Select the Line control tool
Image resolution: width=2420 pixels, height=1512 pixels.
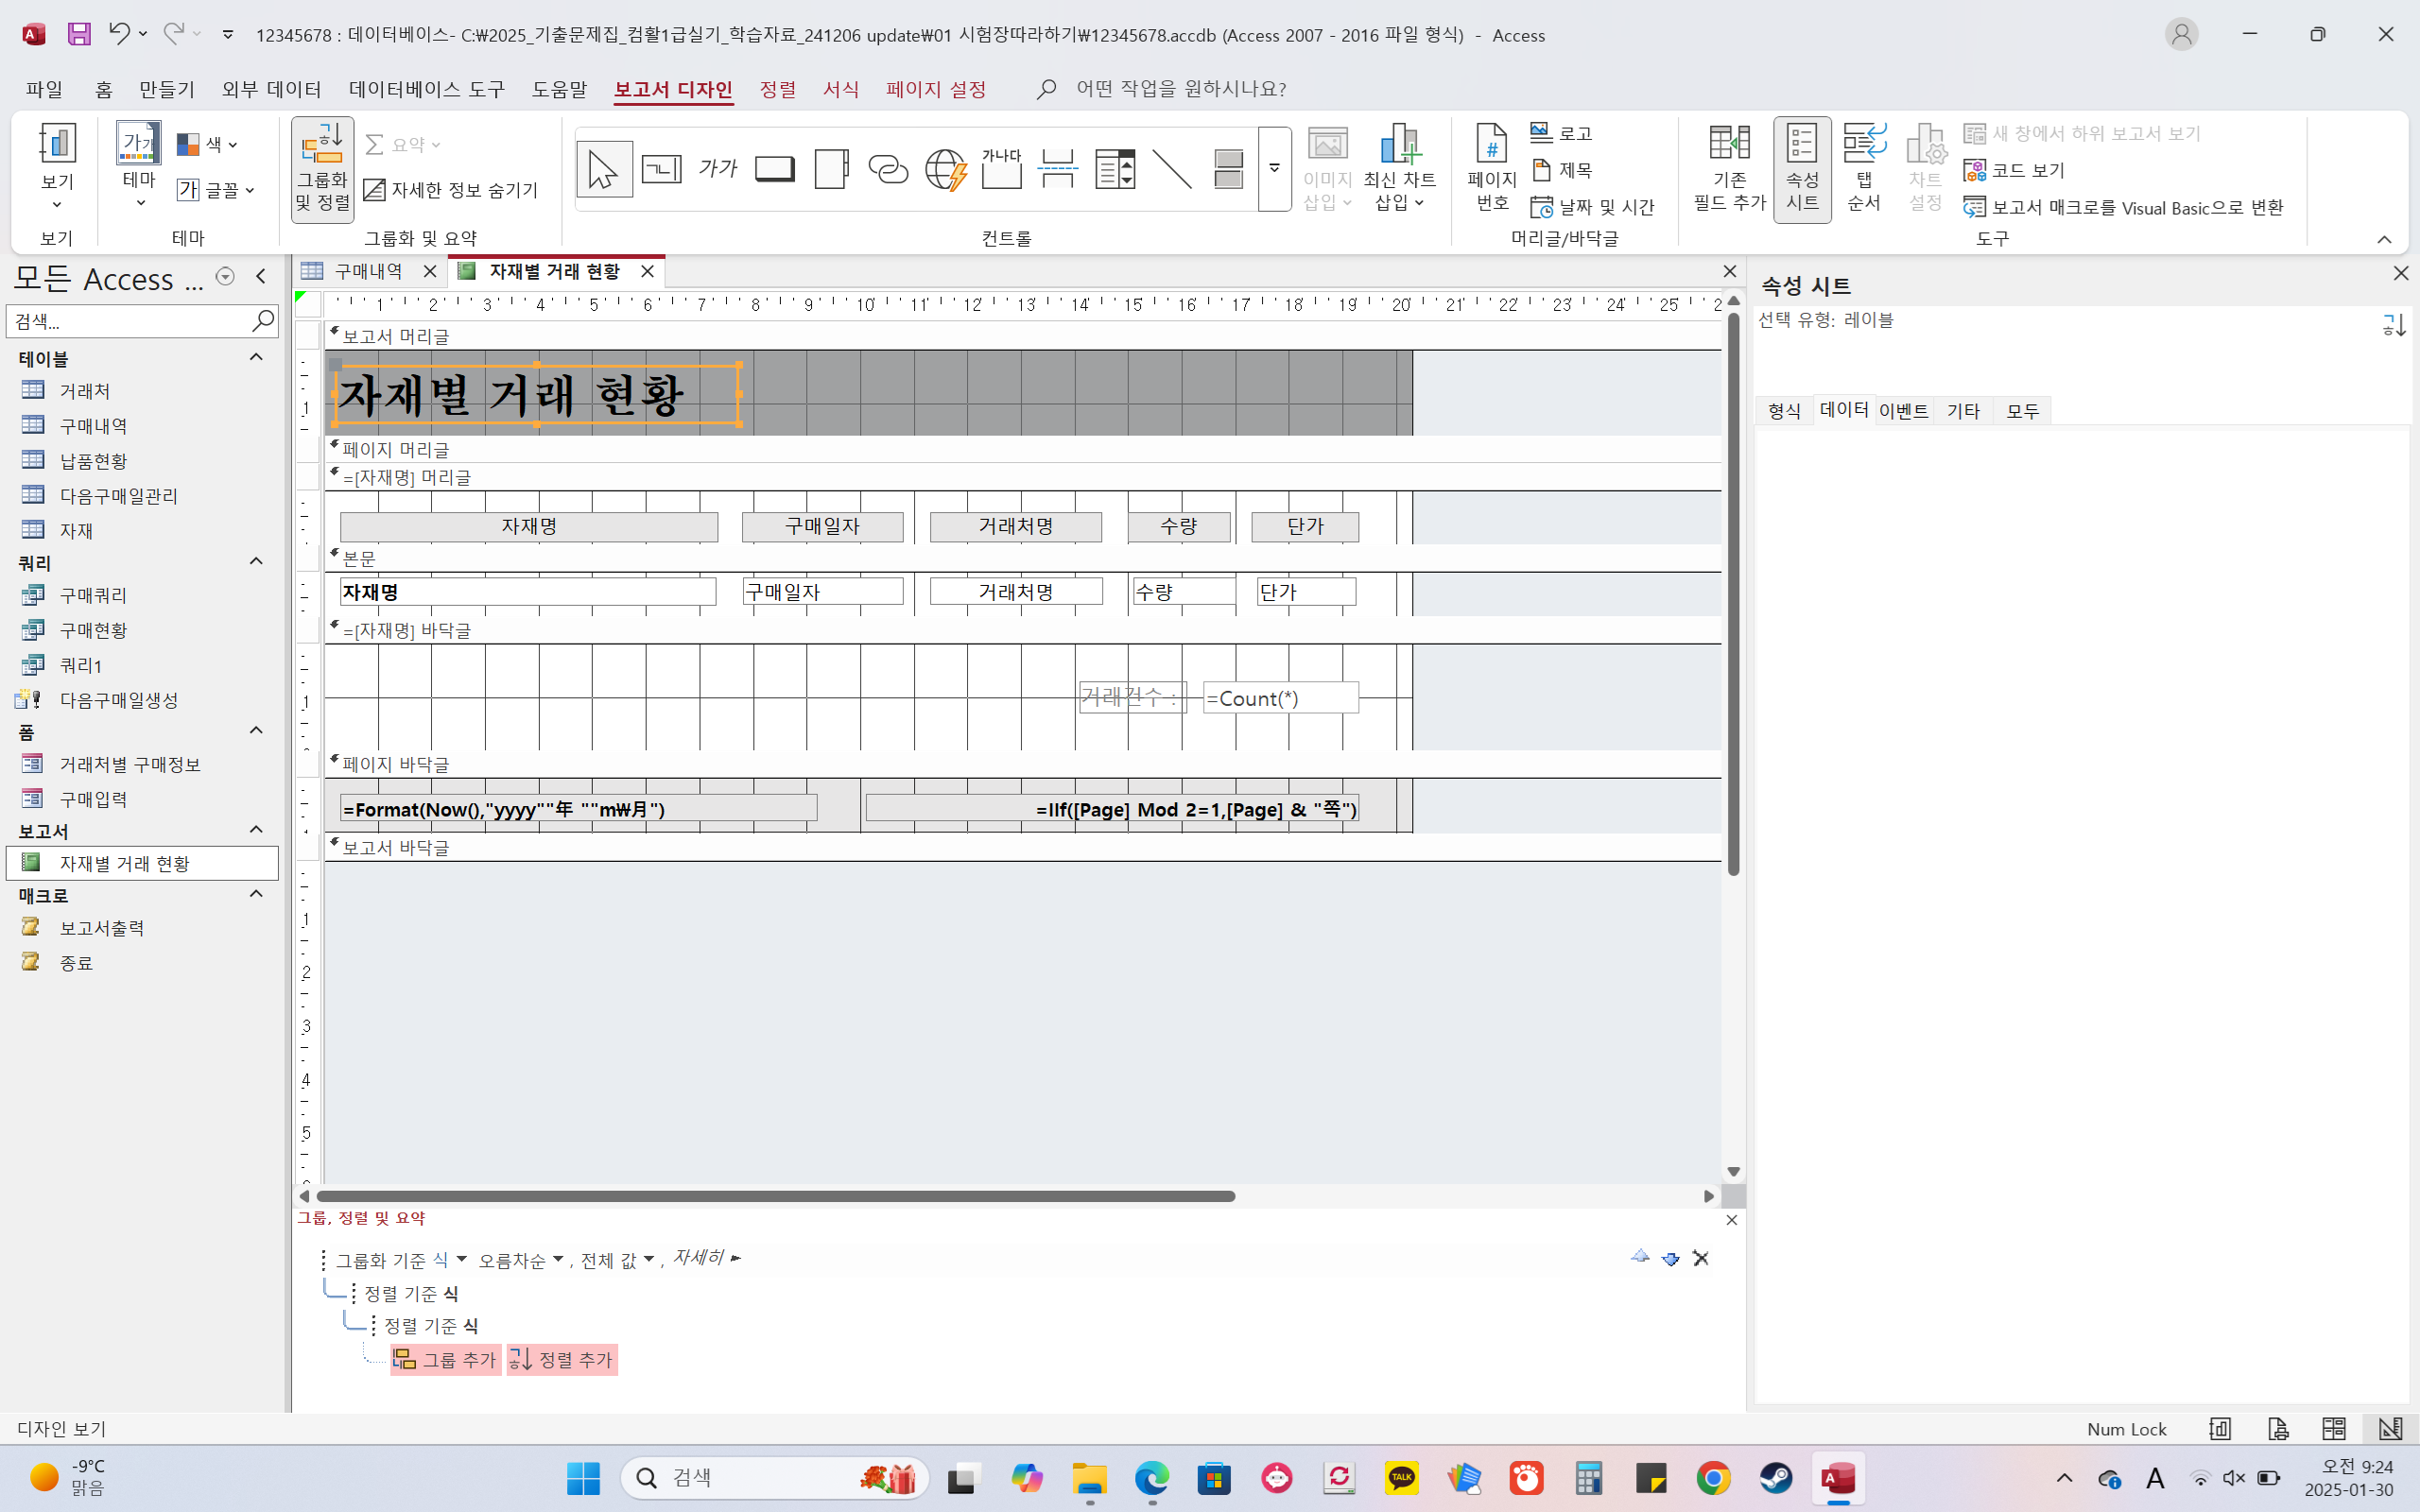point(1171,169)
